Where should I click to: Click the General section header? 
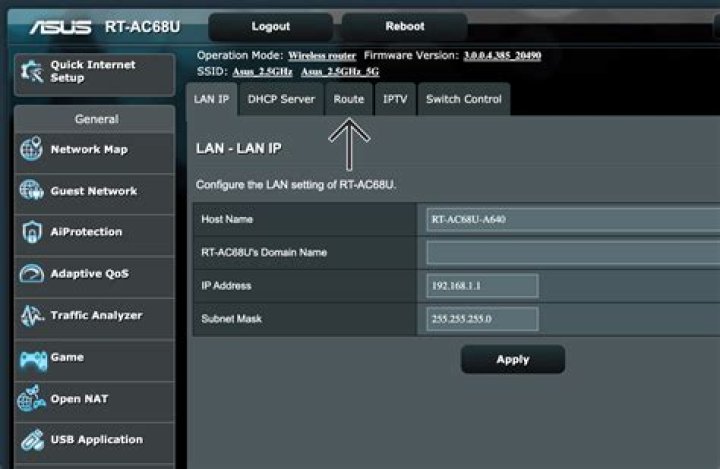click(96, 119)
